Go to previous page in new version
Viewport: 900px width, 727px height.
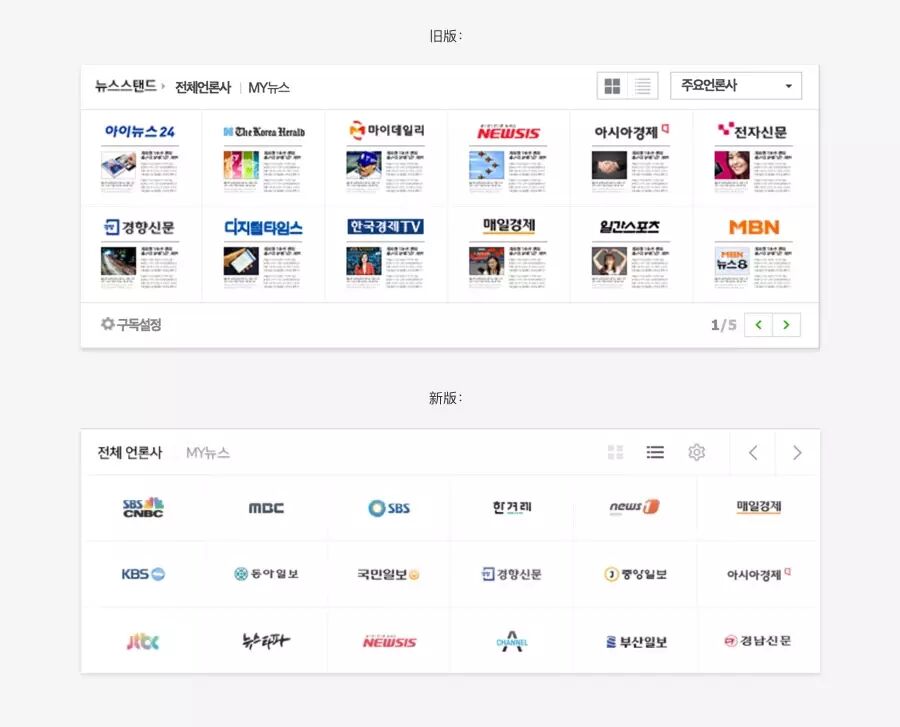[x=753, y=453]
